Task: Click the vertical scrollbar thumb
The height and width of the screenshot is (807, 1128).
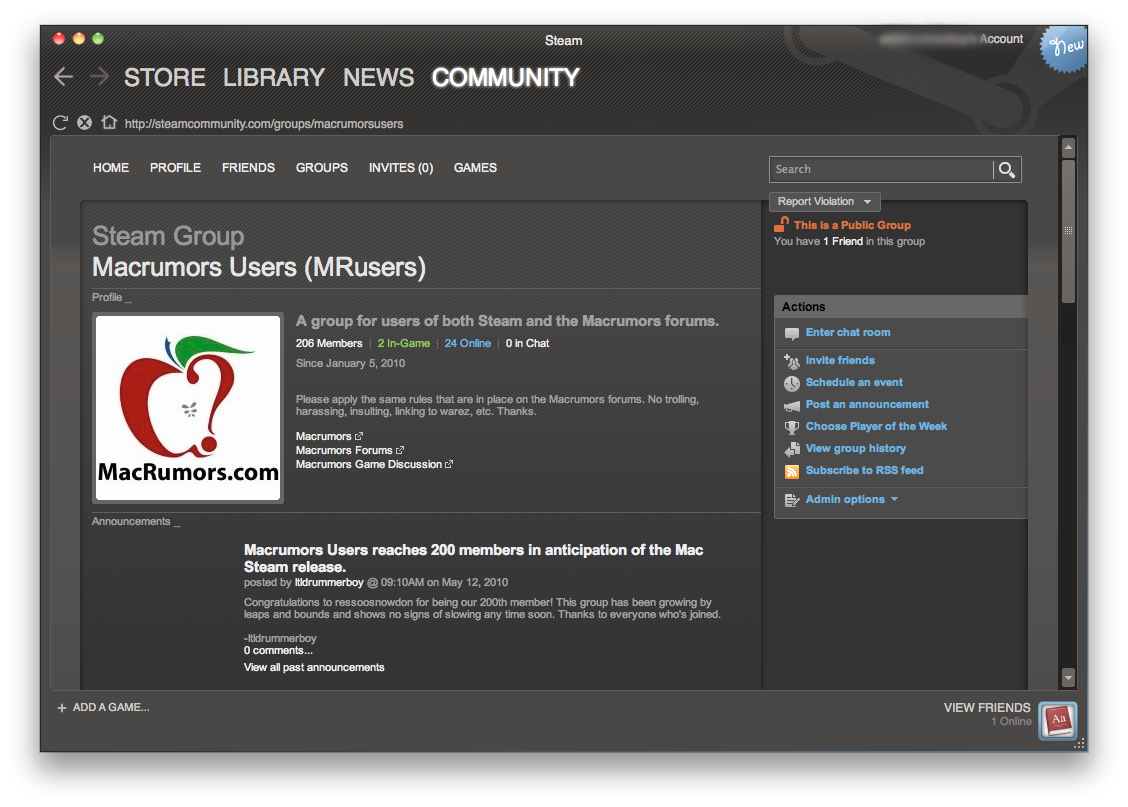Action: point(1068,231)
